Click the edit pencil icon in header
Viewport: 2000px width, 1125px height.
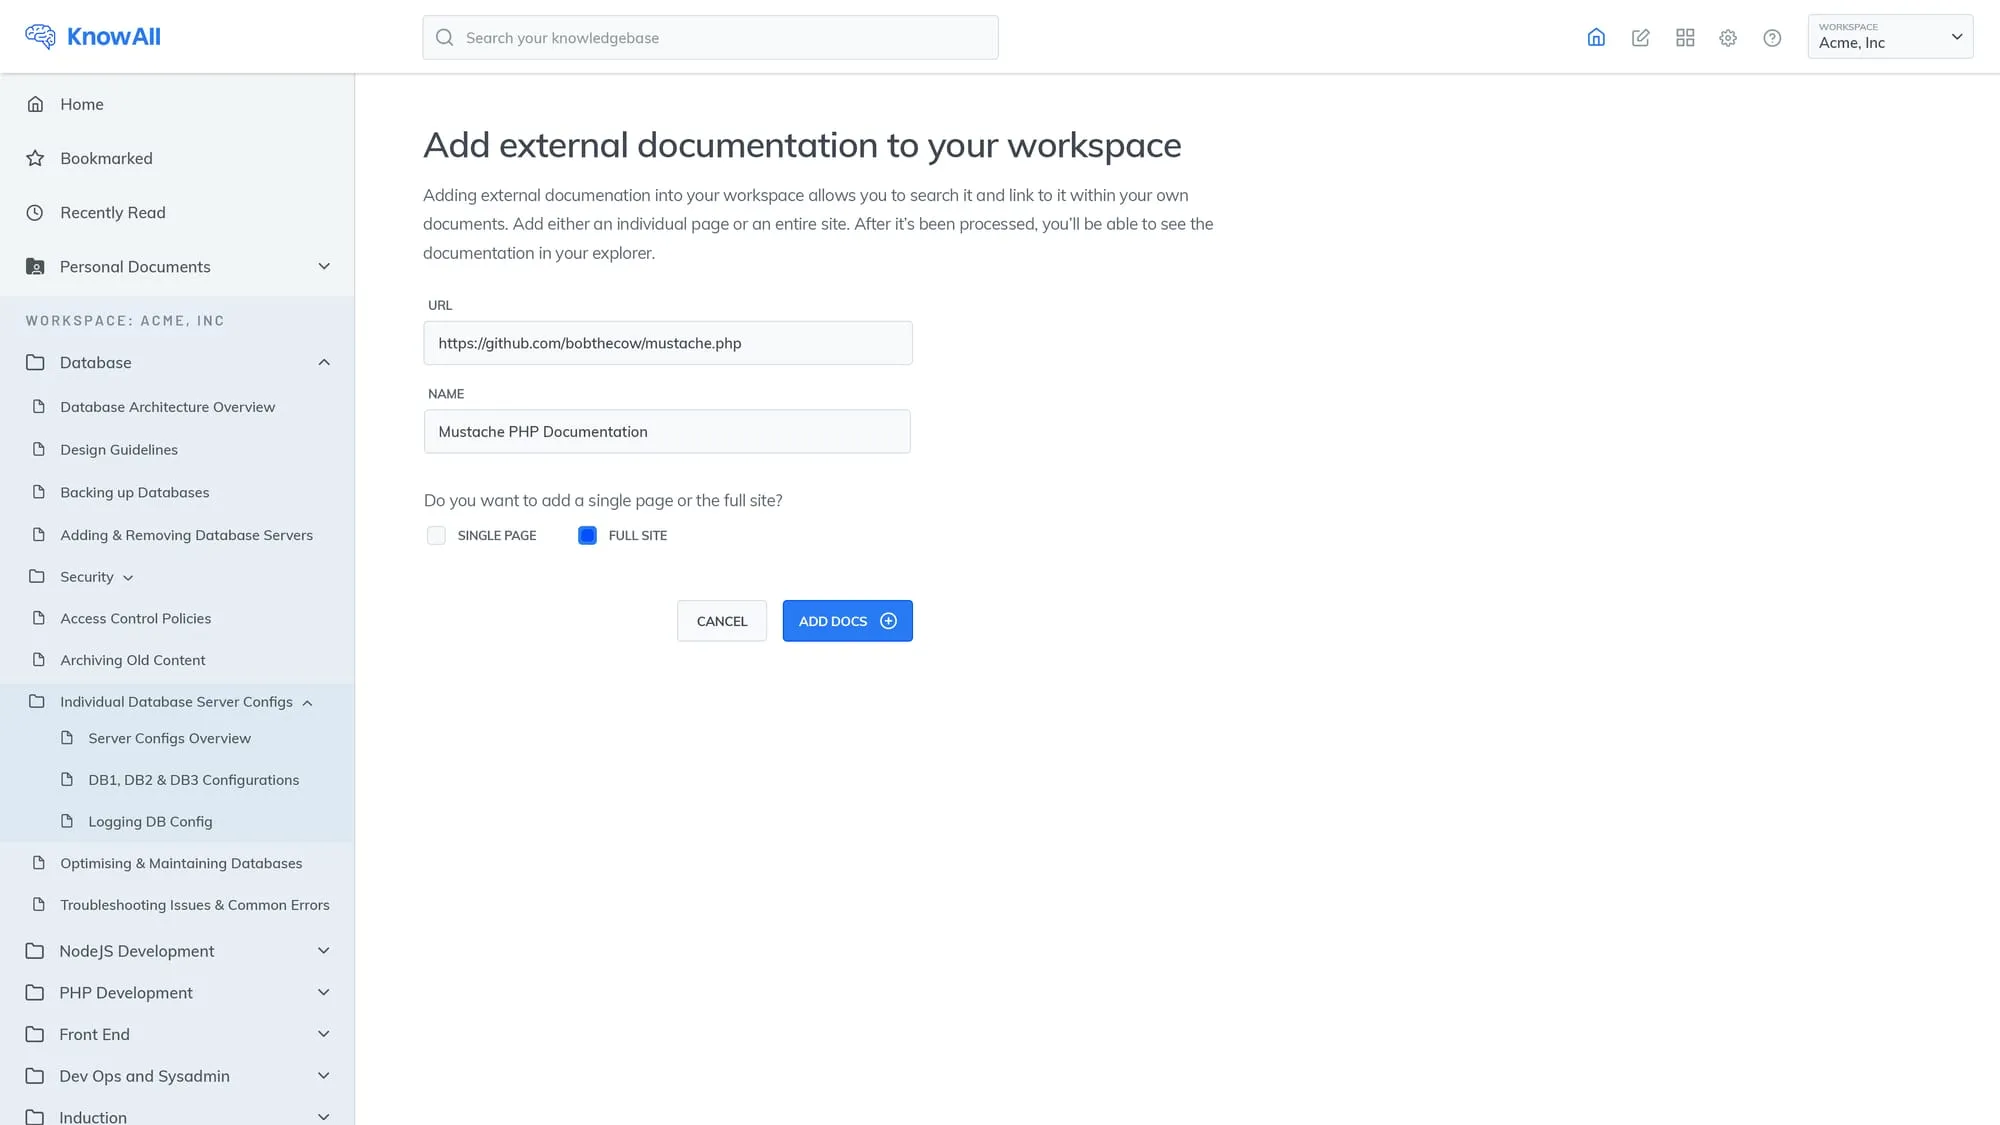[1640, 38]
